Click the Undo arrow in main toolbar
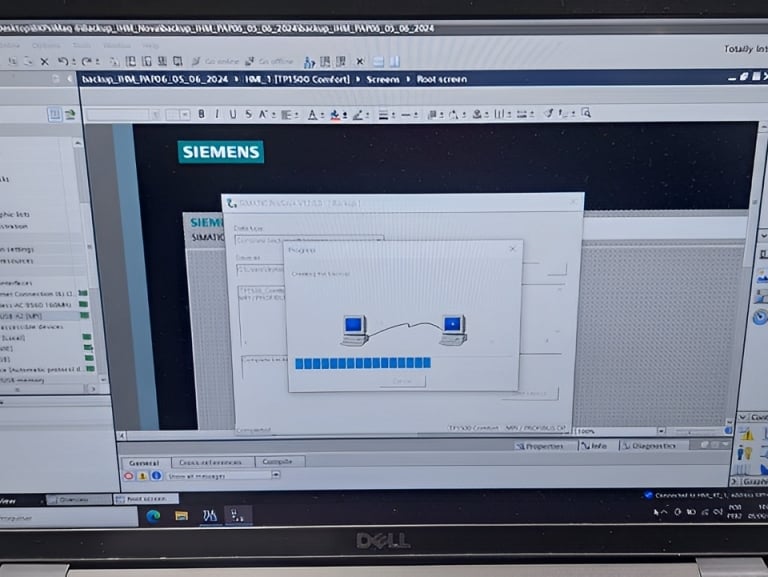Image resolution: width=768 pixels, height=577 pixels. point(63,61)
